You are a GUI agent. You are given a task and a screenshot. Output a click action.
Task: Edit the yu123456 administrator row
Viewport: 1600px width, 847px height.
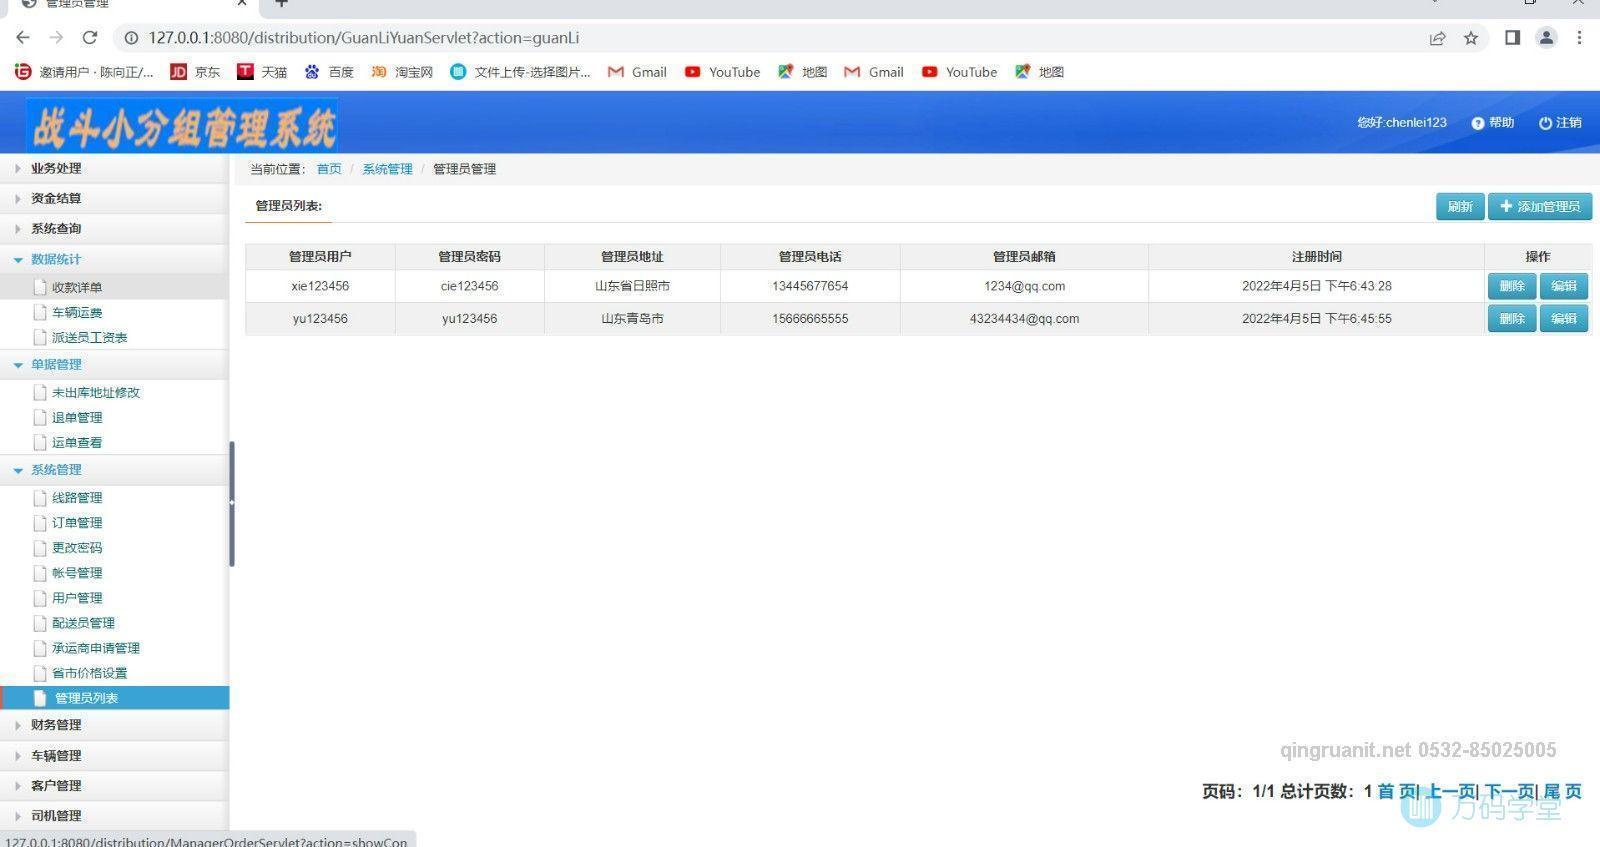[1564, 319]
